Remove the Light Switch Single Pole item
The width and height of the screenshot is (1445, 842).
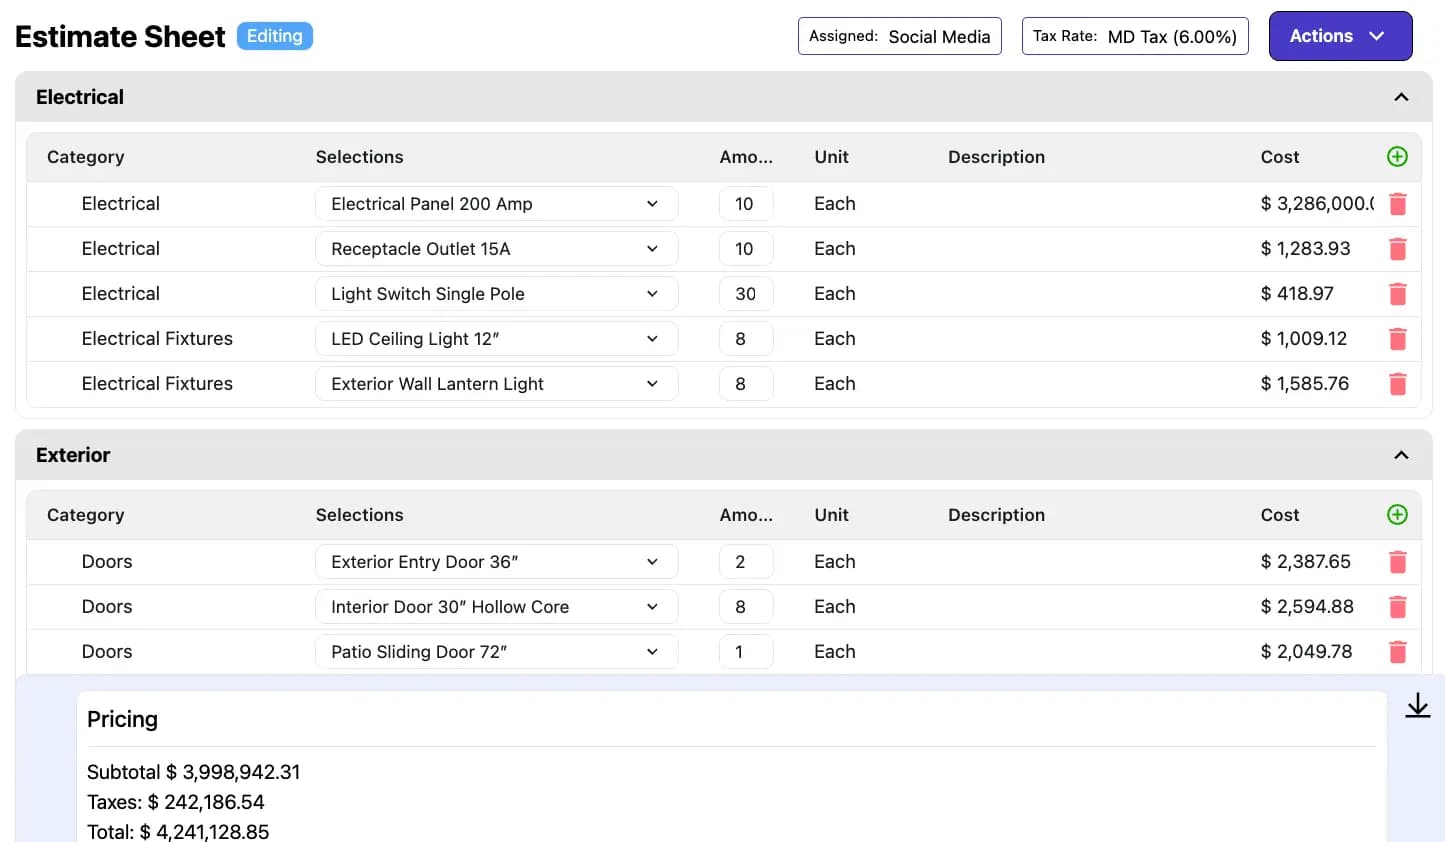1397,293
